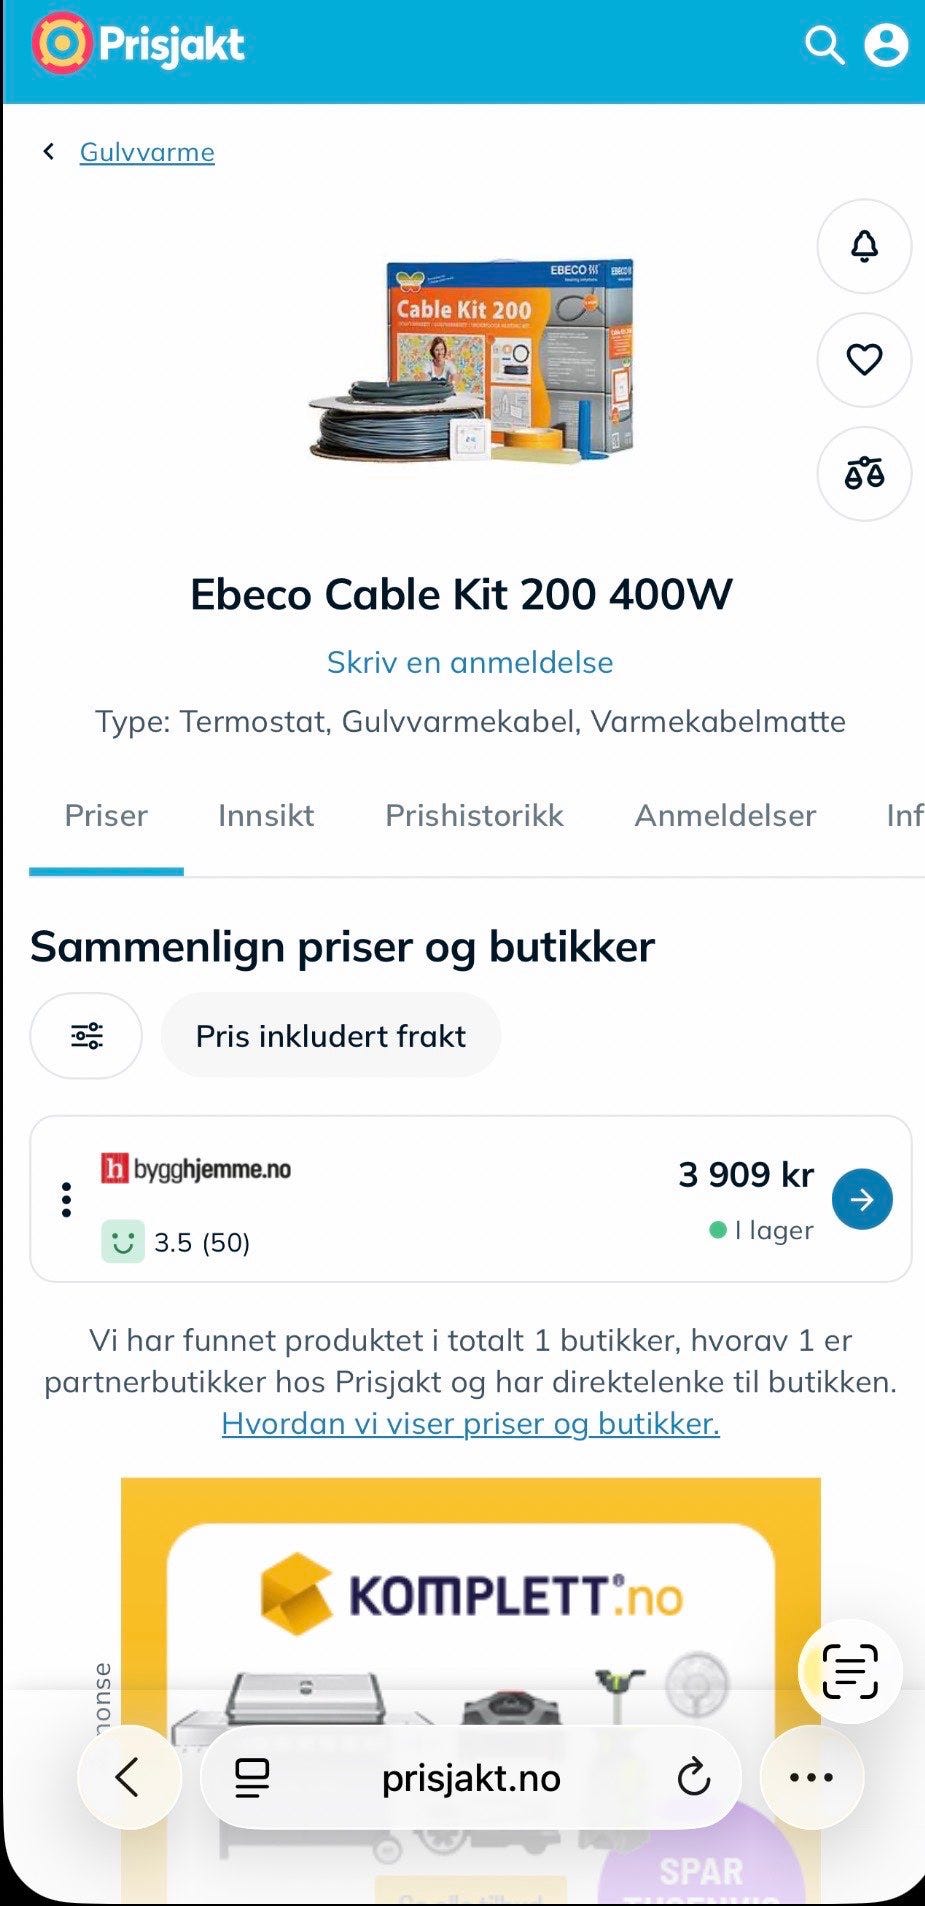Tap the price alert bell icon

point(864,246)
